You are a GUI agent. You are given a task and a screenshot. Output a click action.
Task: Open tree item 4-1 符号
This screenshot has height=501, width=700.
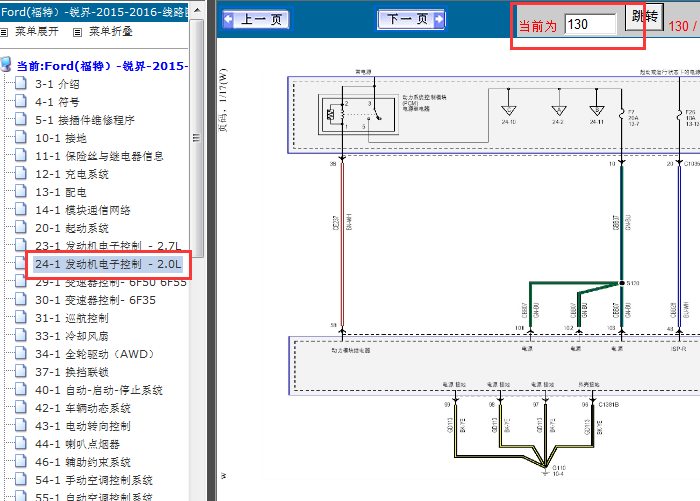pyautogui.click(x=57, y=102)
